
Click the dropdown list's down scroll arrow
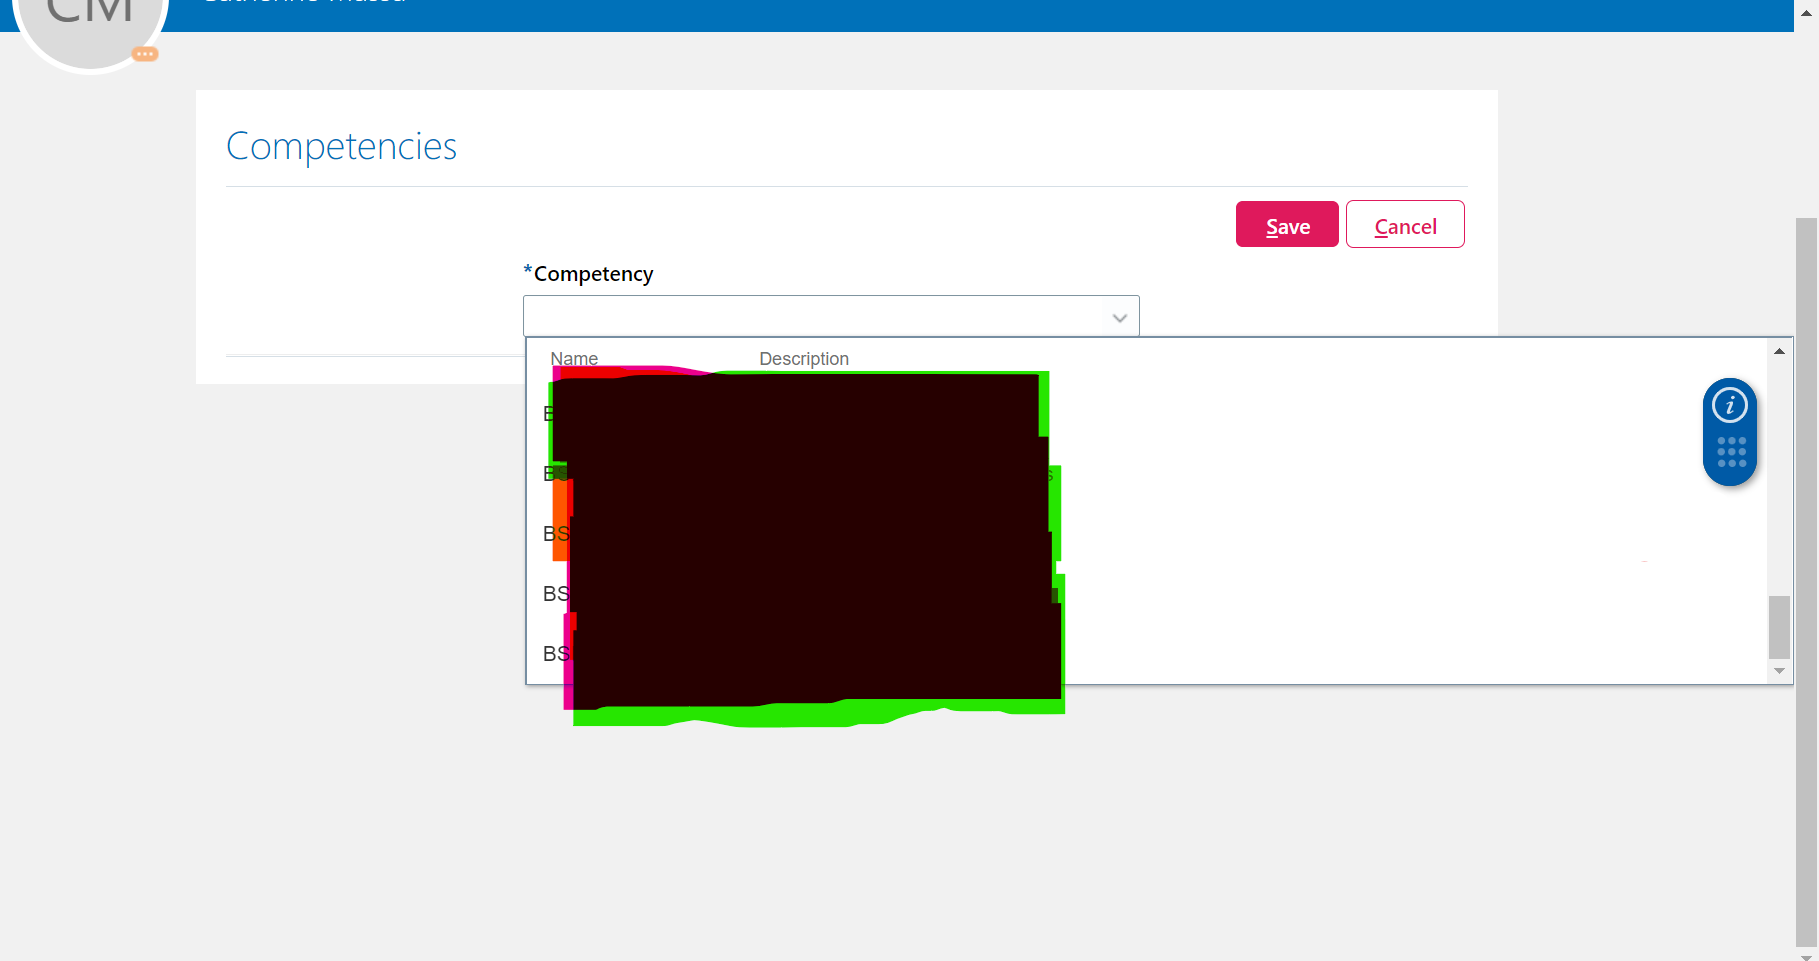(x=1779, y=670)
